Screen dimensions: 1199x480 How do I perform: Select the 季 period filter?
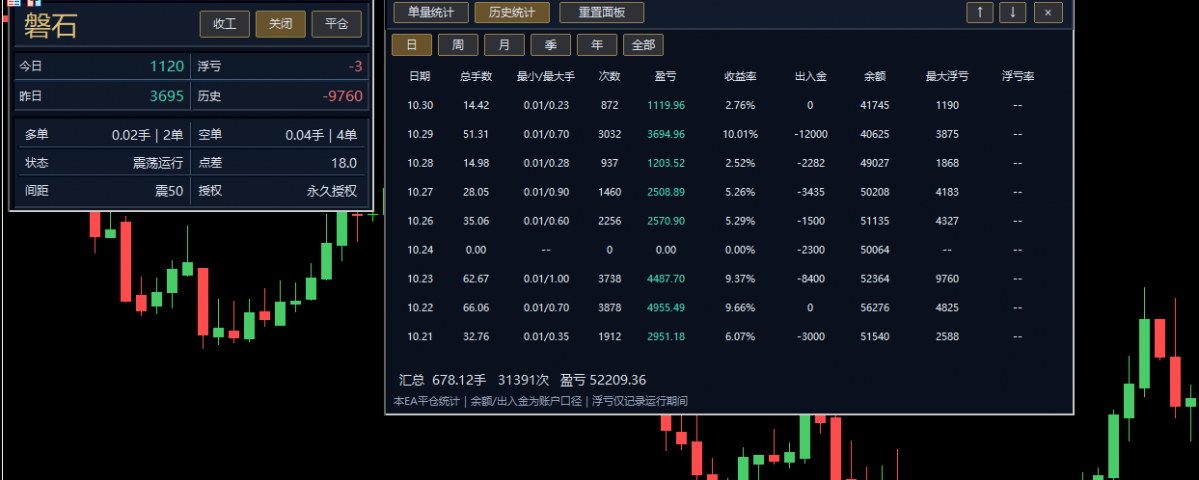[551, 45]
